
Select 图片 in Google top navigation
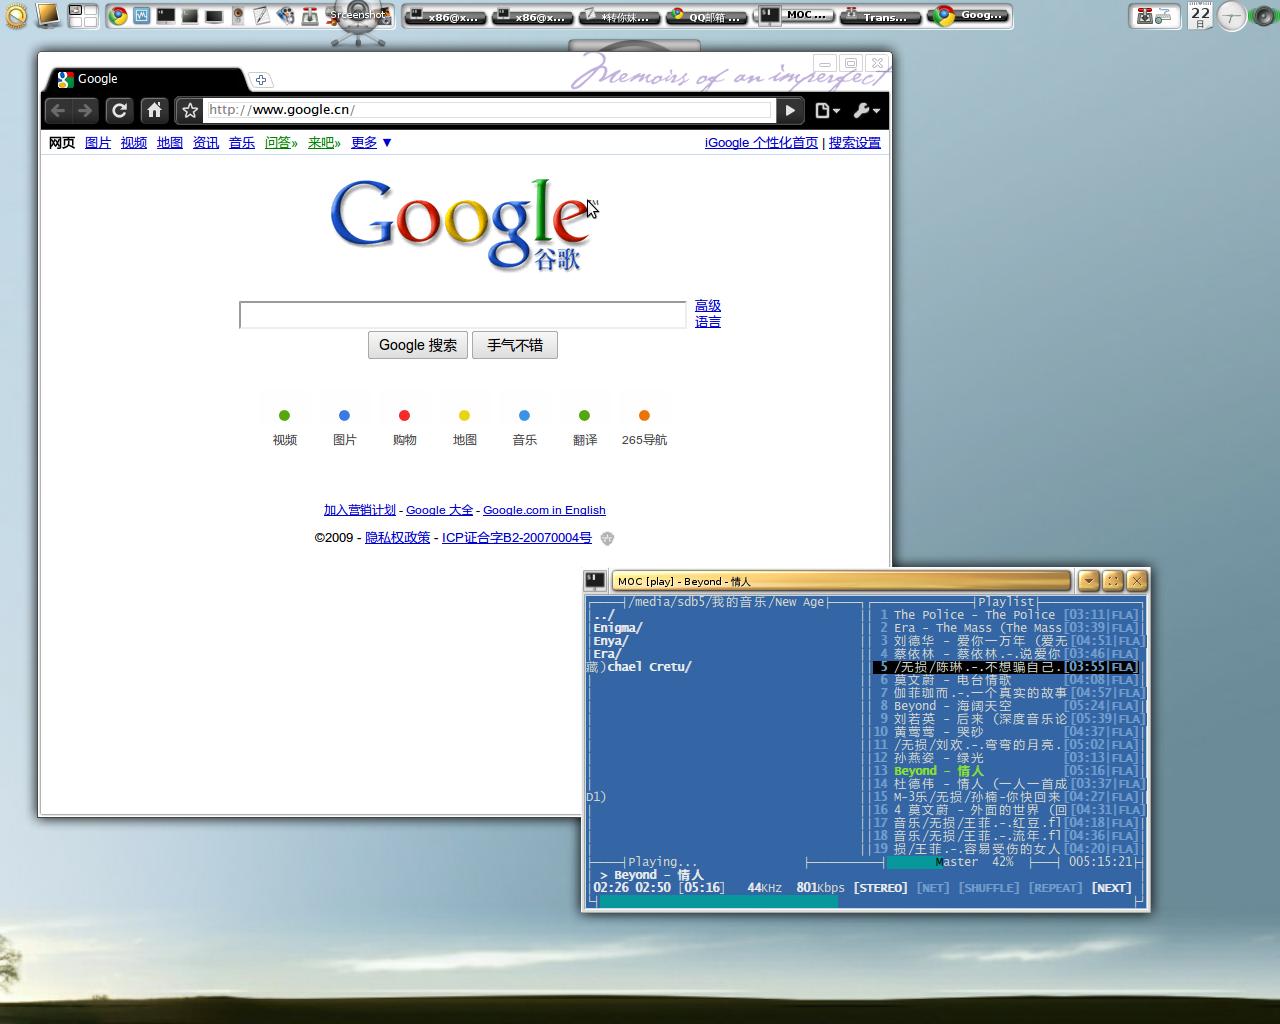coord(98,143)
